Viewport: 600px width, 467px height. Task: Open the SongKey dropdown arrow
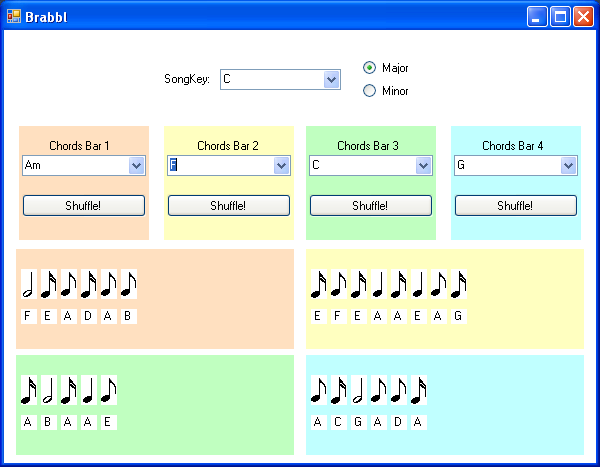tap(331, 80)
